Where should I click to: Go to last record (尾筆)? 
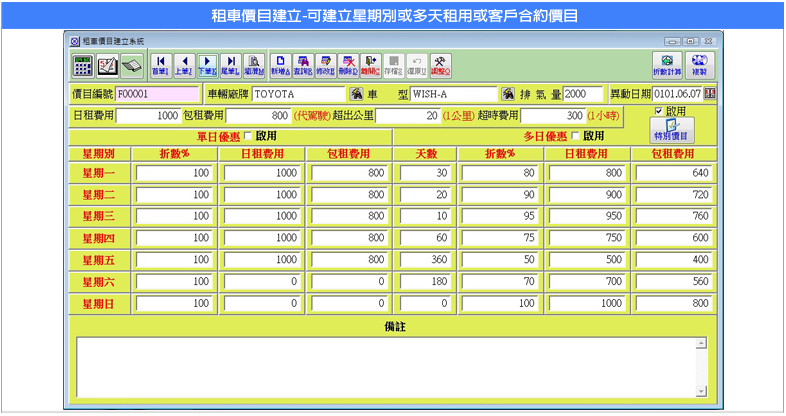230,66
